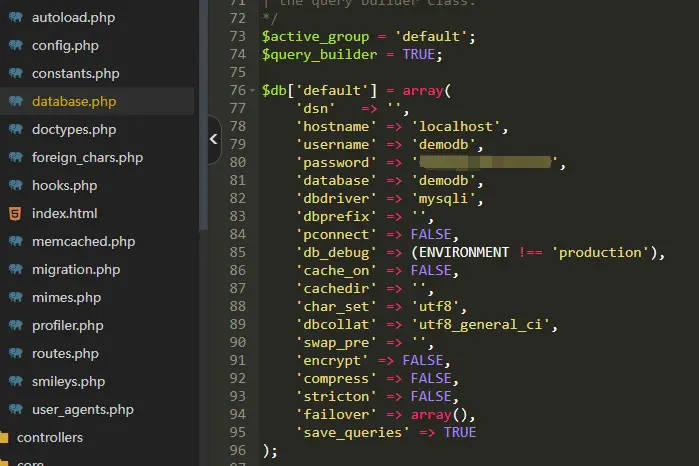Screen dimensions: 699x466
Task: Select the highlighted database.php file
Action: pos(74,102)
